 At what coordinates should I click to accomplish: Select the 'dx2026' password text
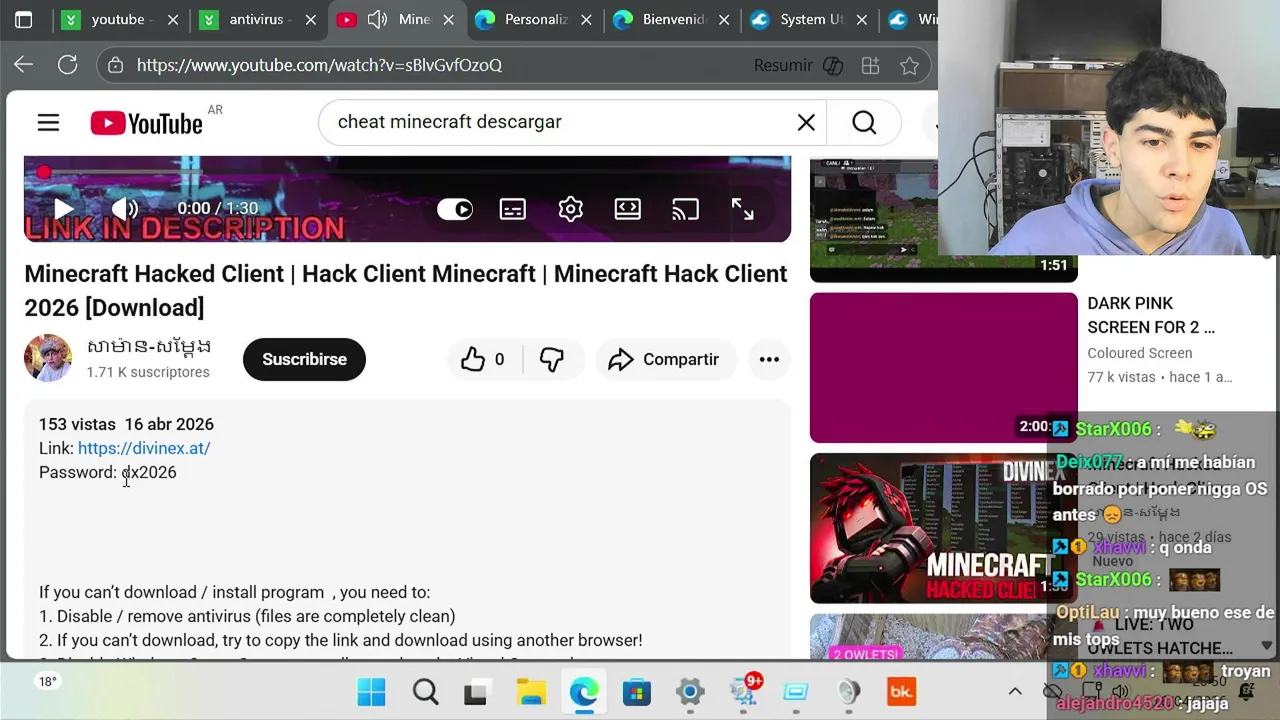tap(149, 472)
